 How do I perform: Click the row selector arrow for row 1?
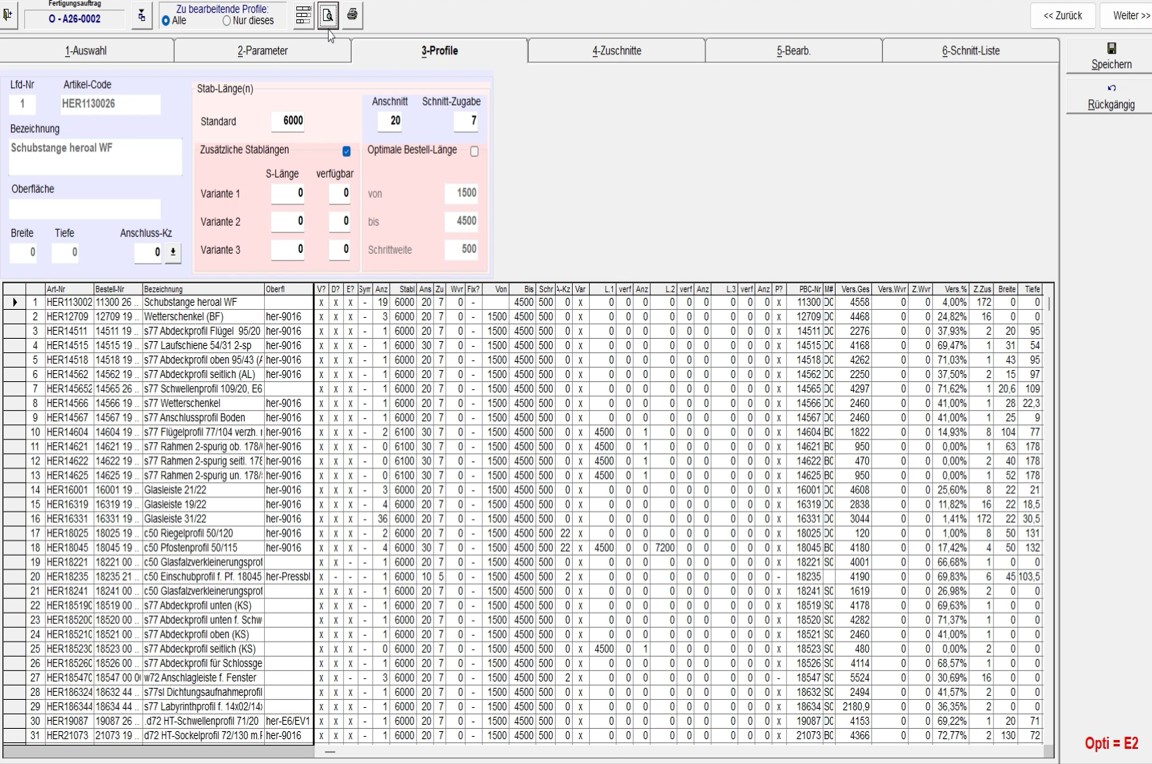coord(14,302)
